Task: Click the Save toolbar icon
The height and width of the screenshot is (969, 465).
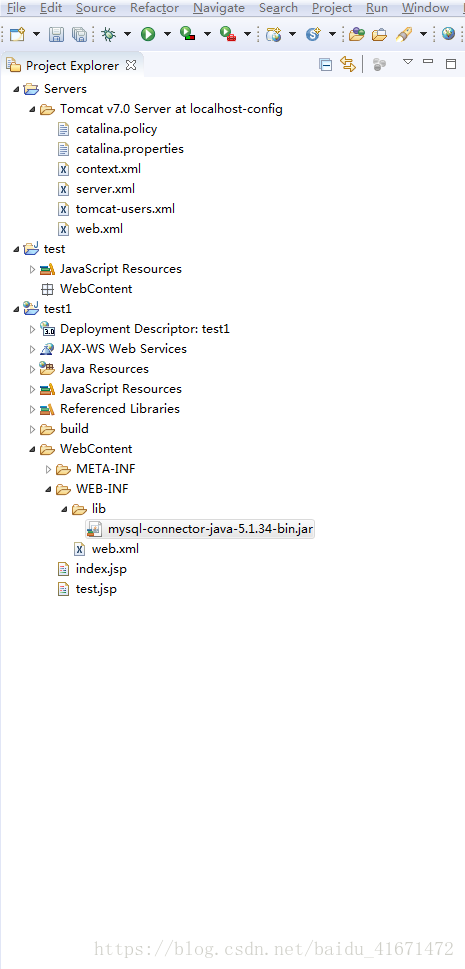Action: click(x=56, y=34)
